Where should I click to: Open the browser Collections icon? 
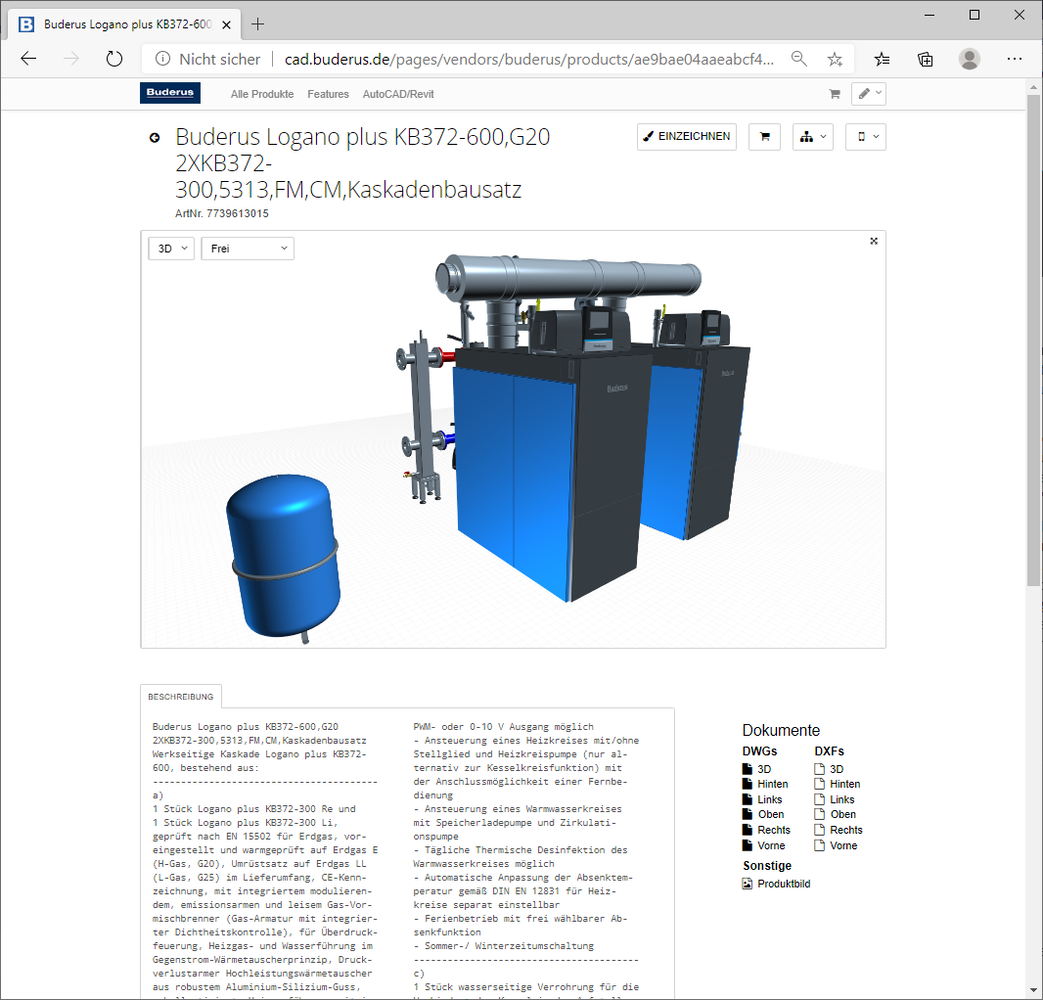(926, 59)
